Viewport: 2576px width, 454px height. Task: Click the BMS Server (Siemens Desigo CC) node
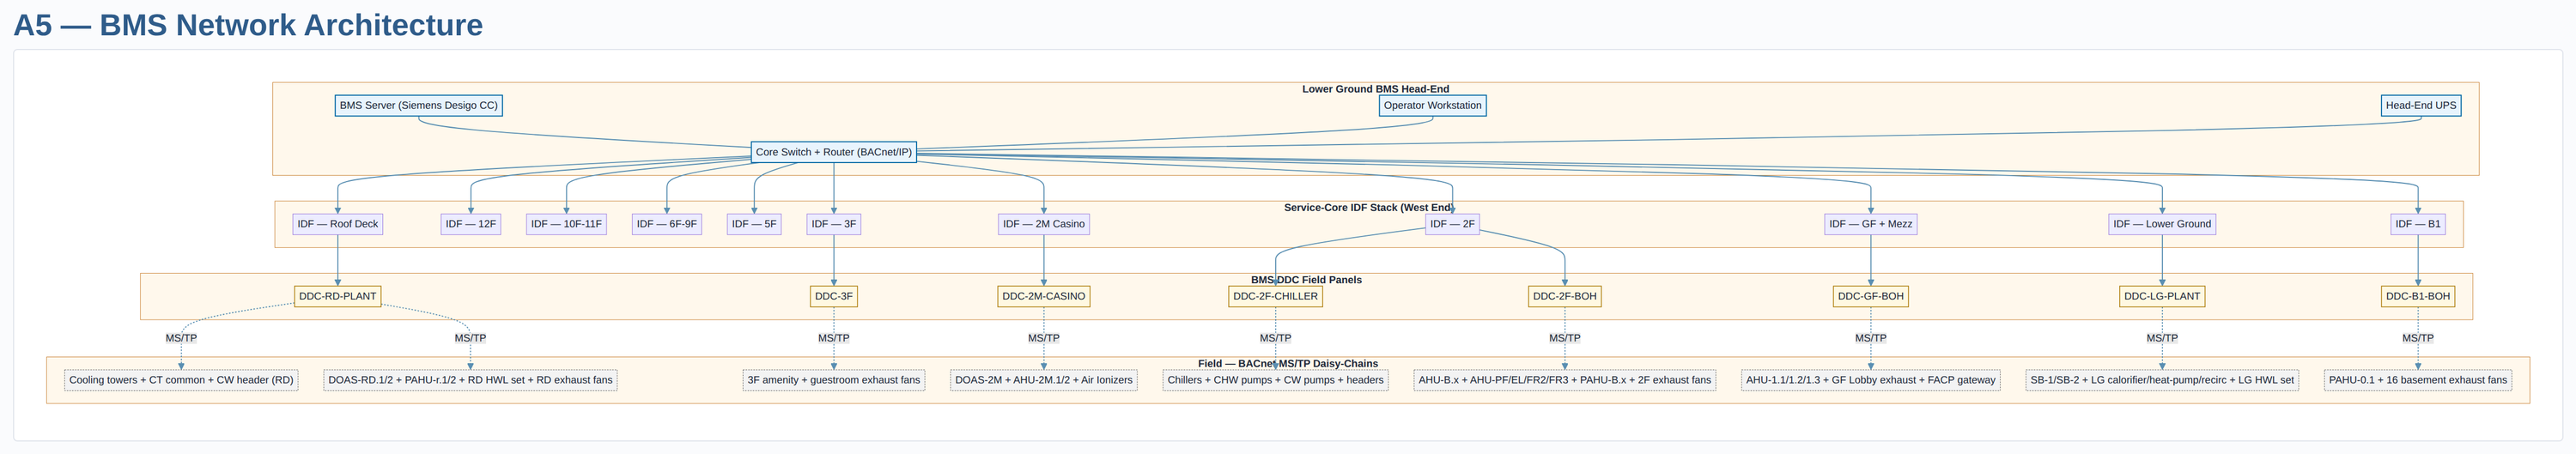418,105
